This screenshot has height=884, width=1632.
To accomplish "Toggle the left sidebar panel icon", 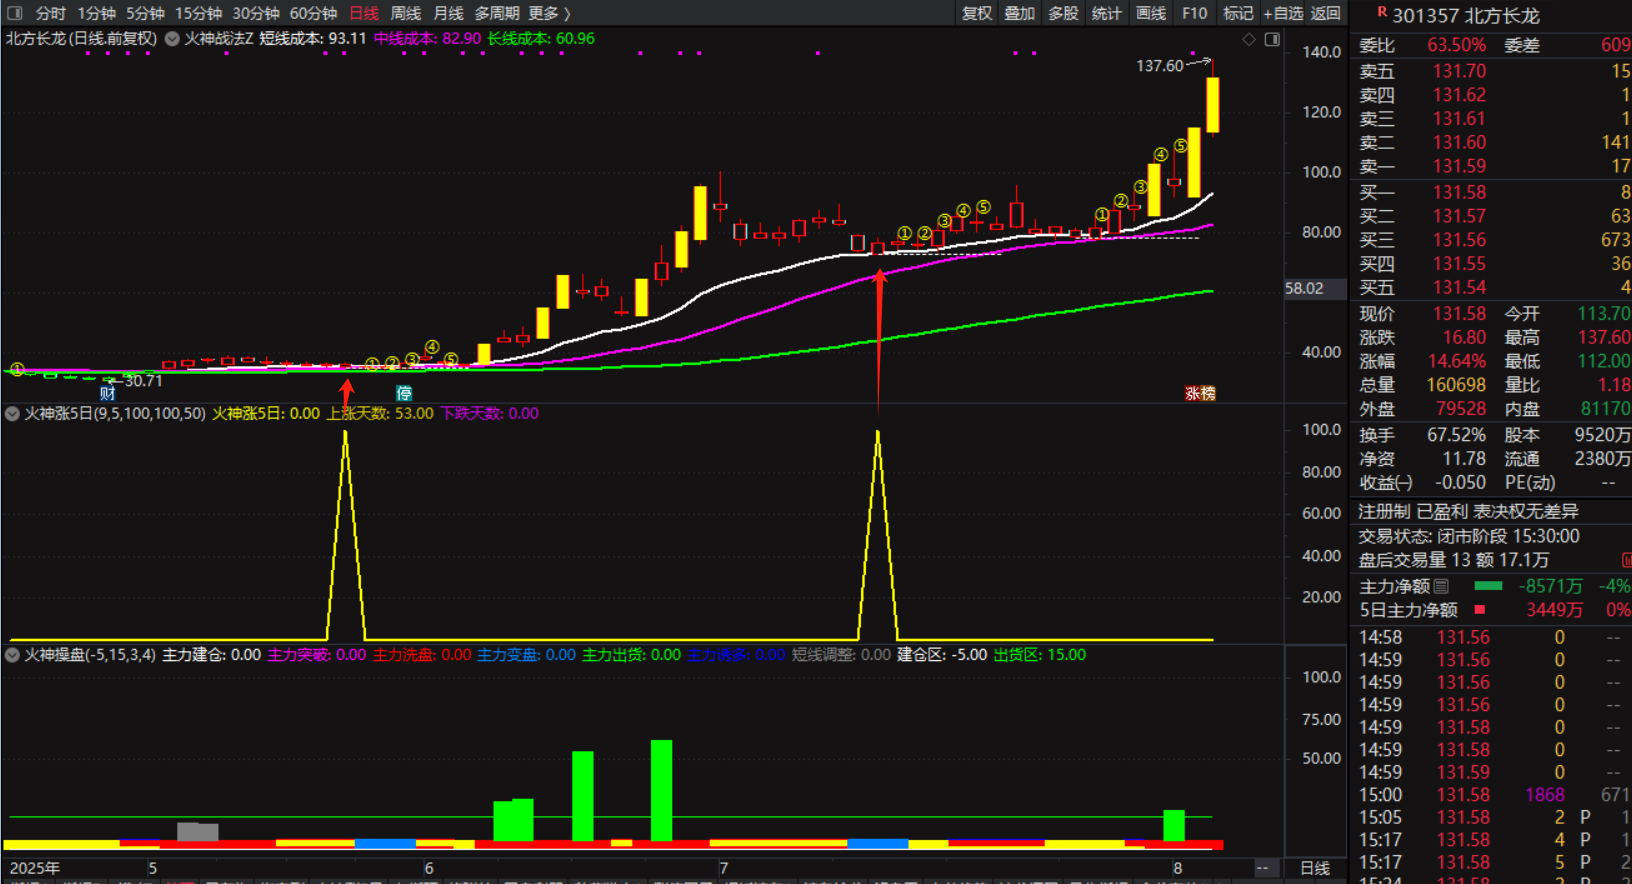I will point(14,13).
